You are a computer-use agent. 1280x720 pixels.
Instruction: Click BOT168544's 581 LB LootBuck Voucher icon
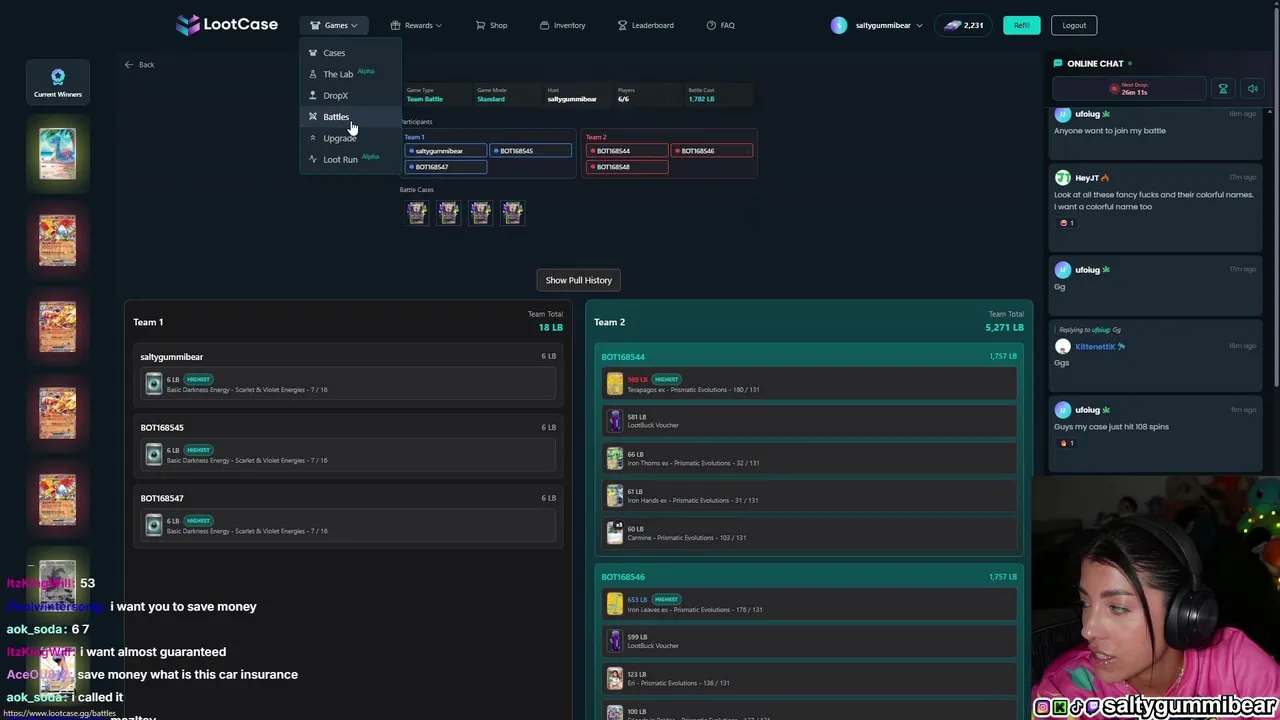[615, 421]
